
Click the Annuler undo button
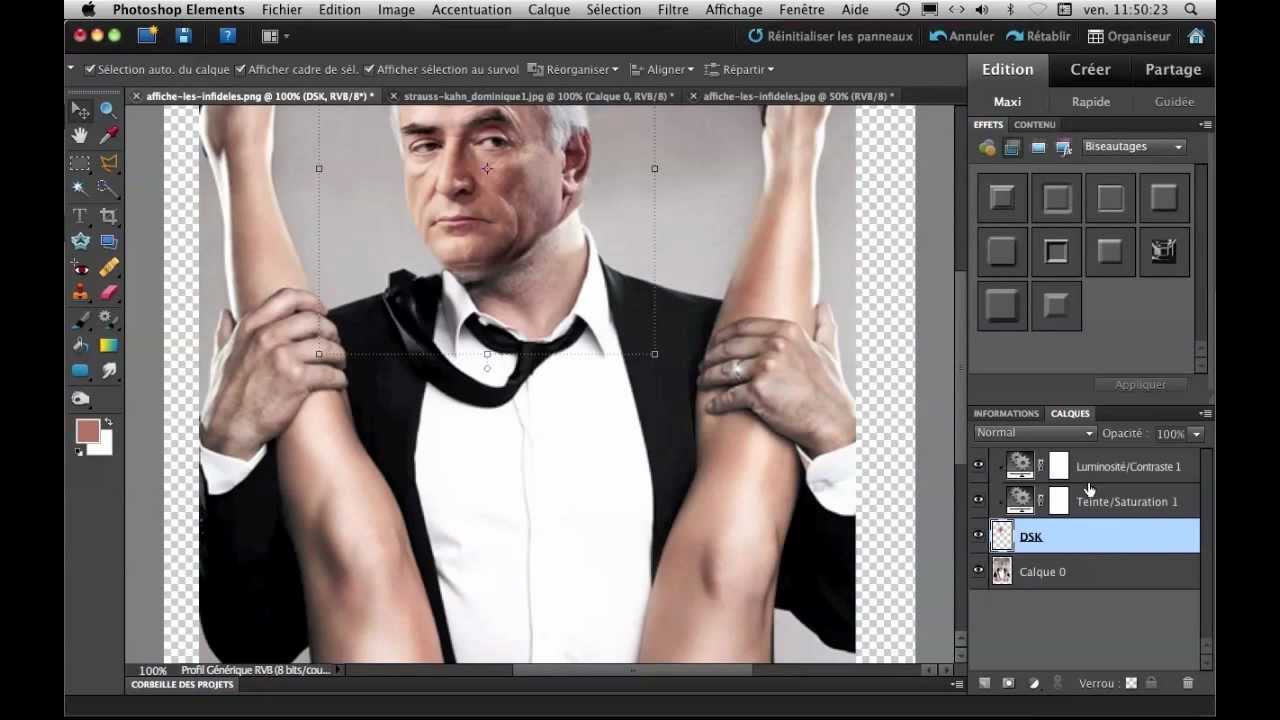[962, 36]
